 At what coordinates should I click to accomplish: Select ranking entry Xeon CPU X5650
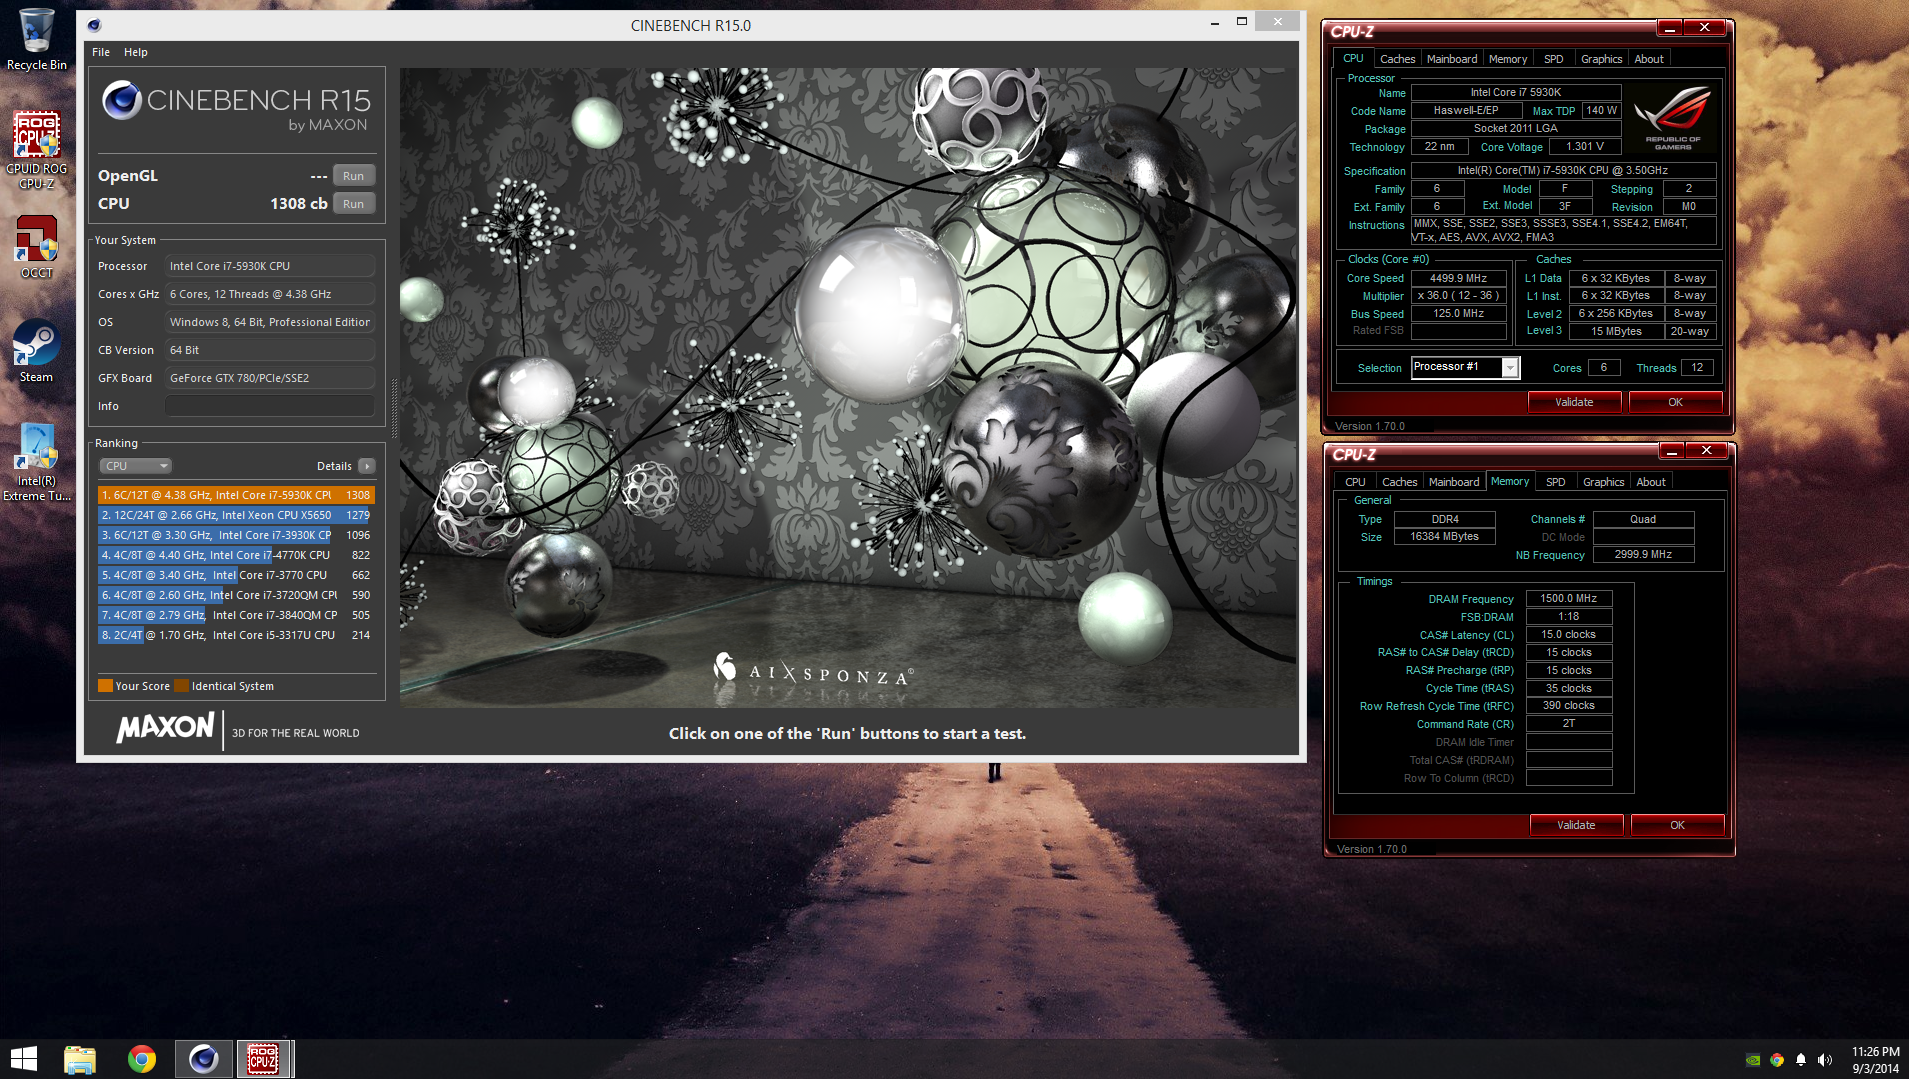236,515
